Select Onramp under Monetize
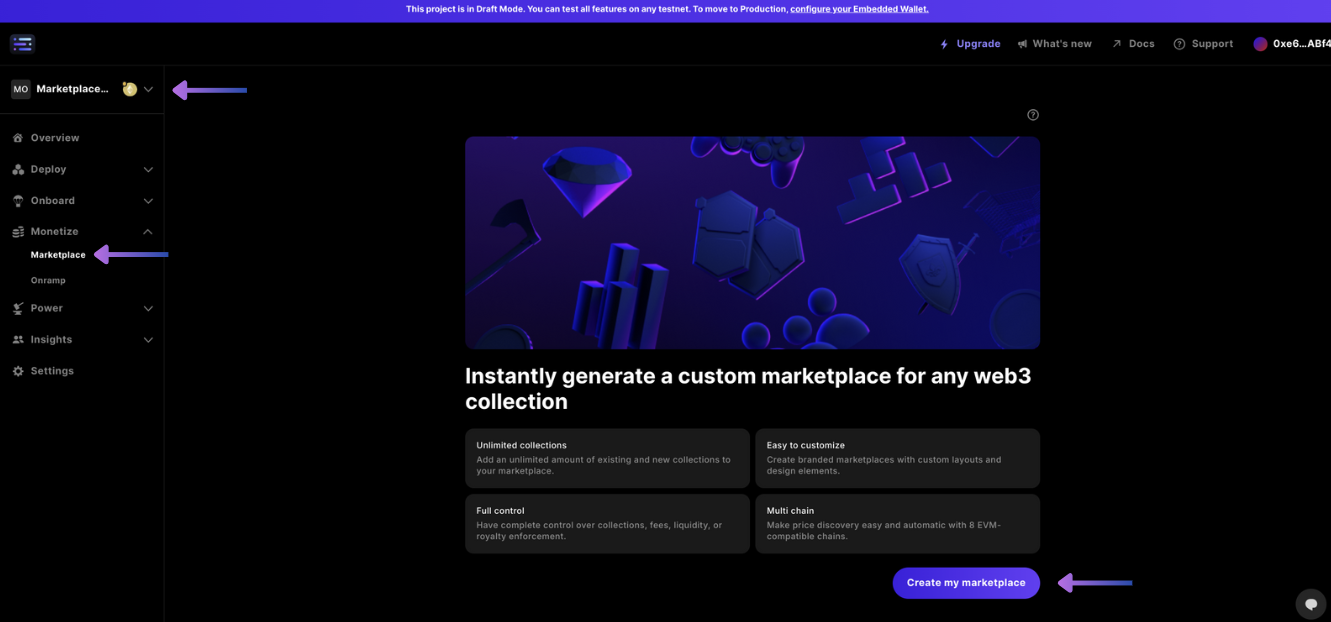This screenshot has height=622, width=1331. point(48,280)
